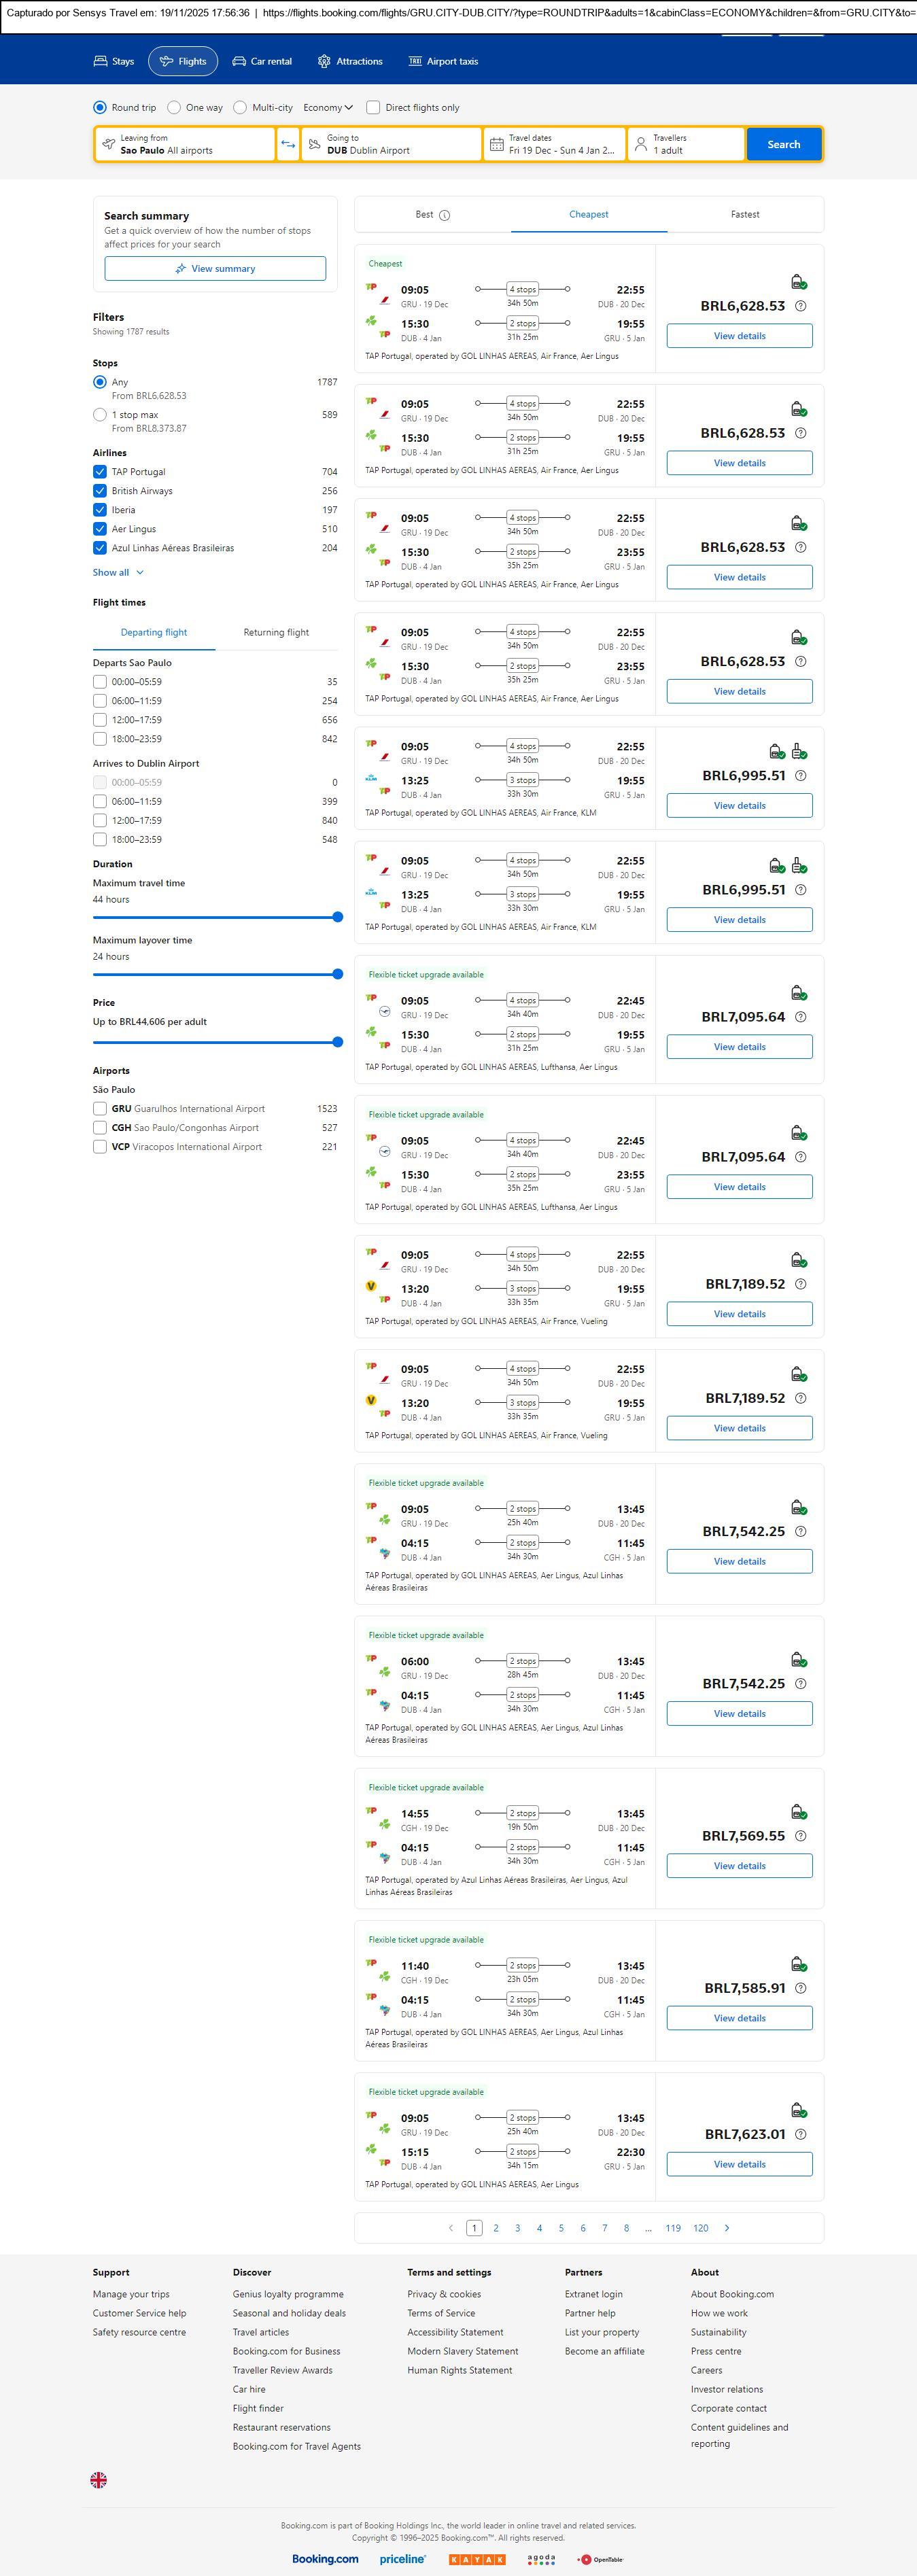Switch to the Fastest sorting tab

(x=745, y=215)
